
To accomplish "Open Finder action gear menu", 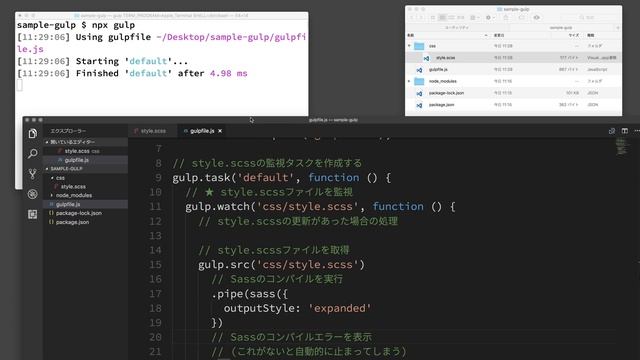I will click(490, 18).
